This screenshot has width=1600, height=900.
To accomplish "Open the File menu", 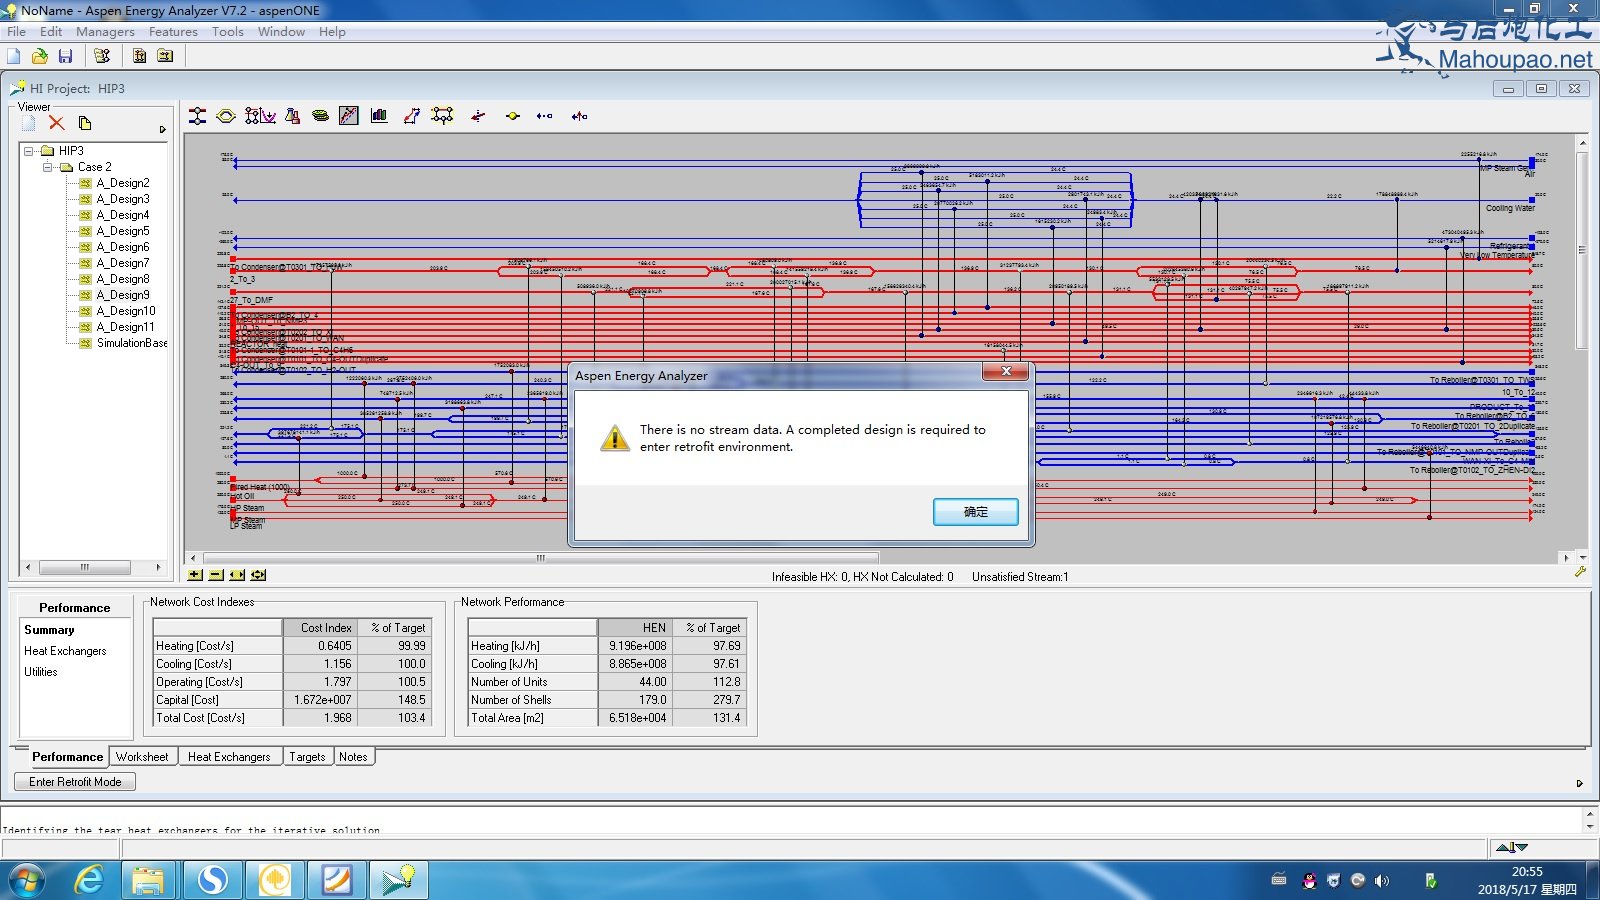I will pyautogui.click(x=16, y=31).
